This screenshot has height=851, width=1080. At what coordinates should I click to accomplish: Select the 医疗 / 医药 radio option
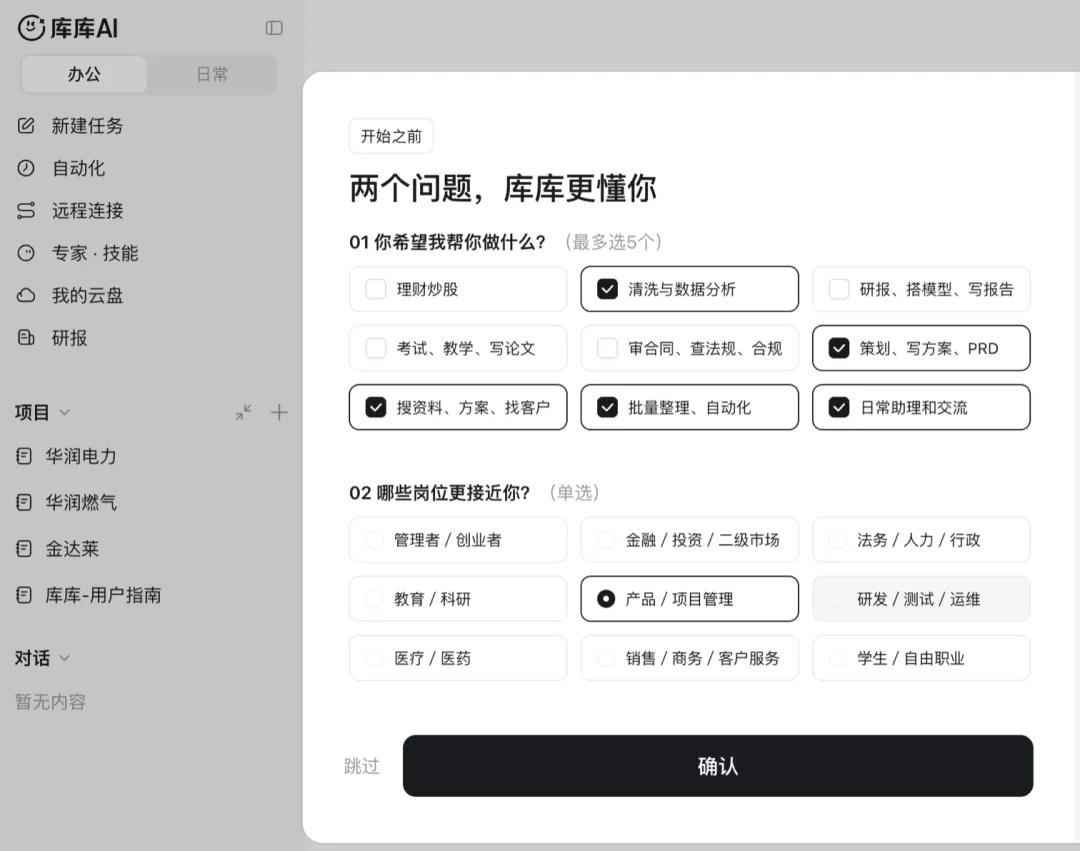(458, 658)
